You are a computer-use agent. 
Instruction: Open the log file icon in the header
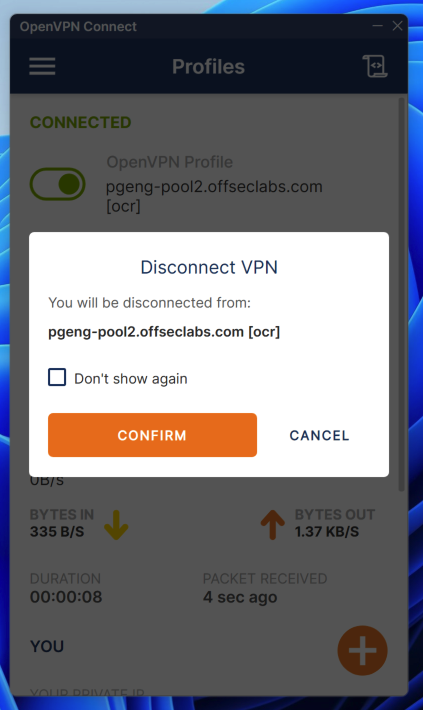point(375,66)
